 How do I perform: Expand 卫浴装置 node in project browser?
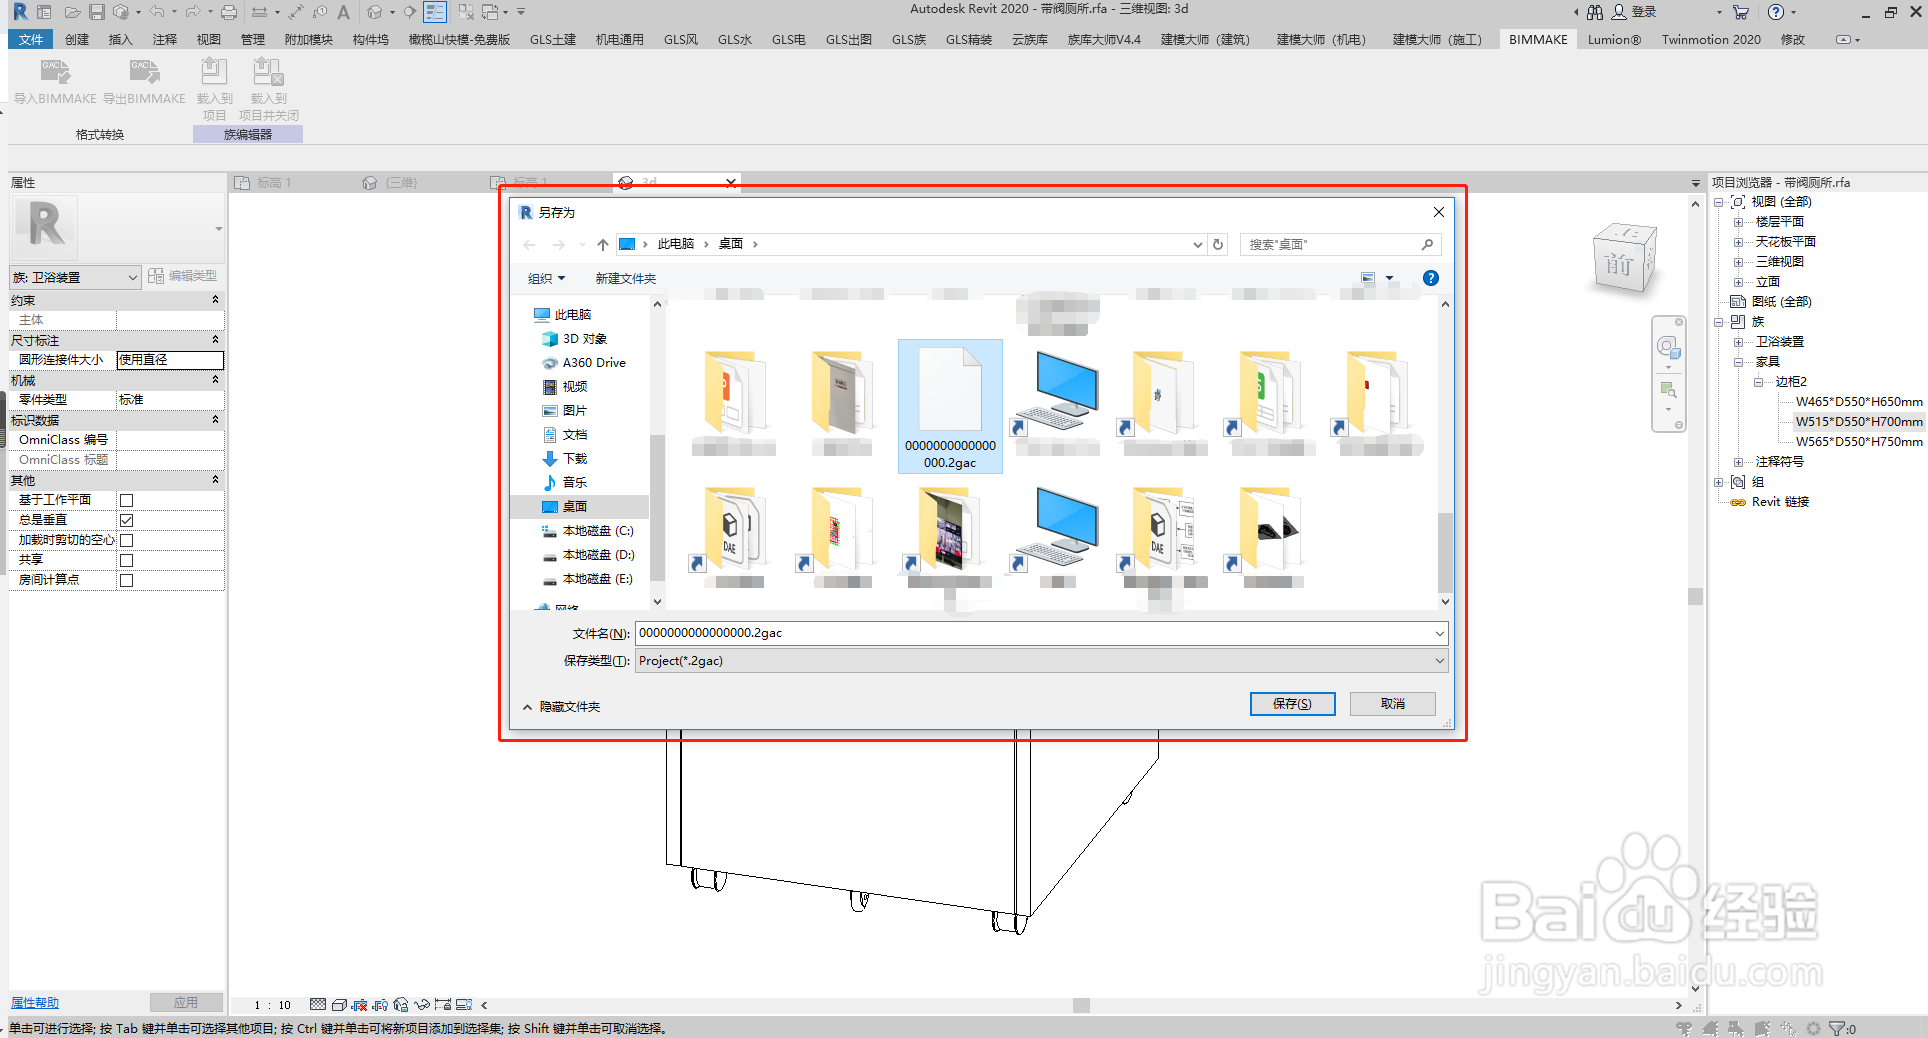tap(1738, 342)
